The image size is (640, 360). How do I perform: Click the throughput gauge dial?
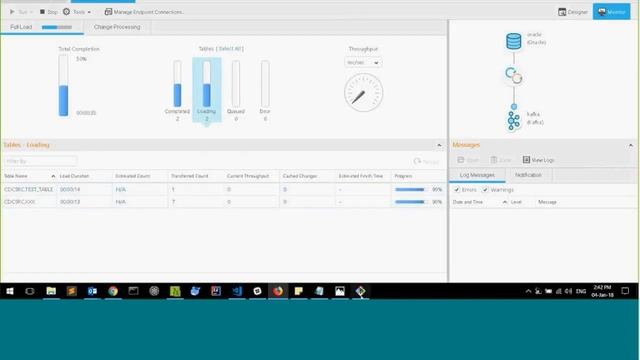(363, 93)
